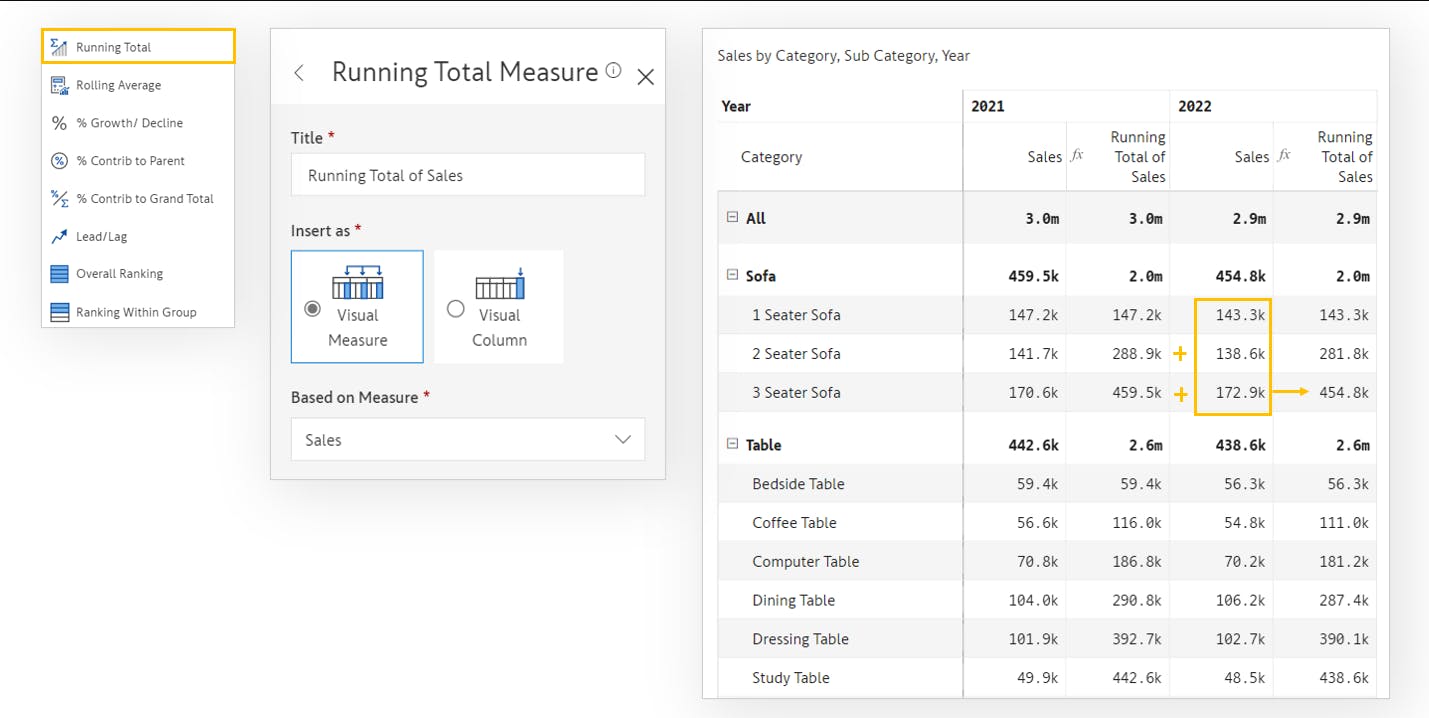Click the Lead/Lag arrow icon
Screen dimensions: 1429x718
coord(59,237)
